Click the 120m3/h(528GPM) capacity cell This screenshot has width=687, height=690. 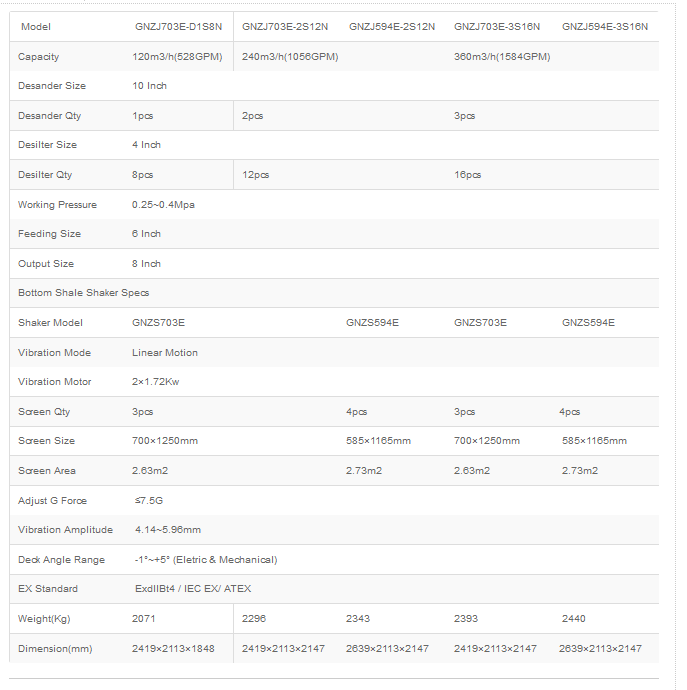point(177,57)
